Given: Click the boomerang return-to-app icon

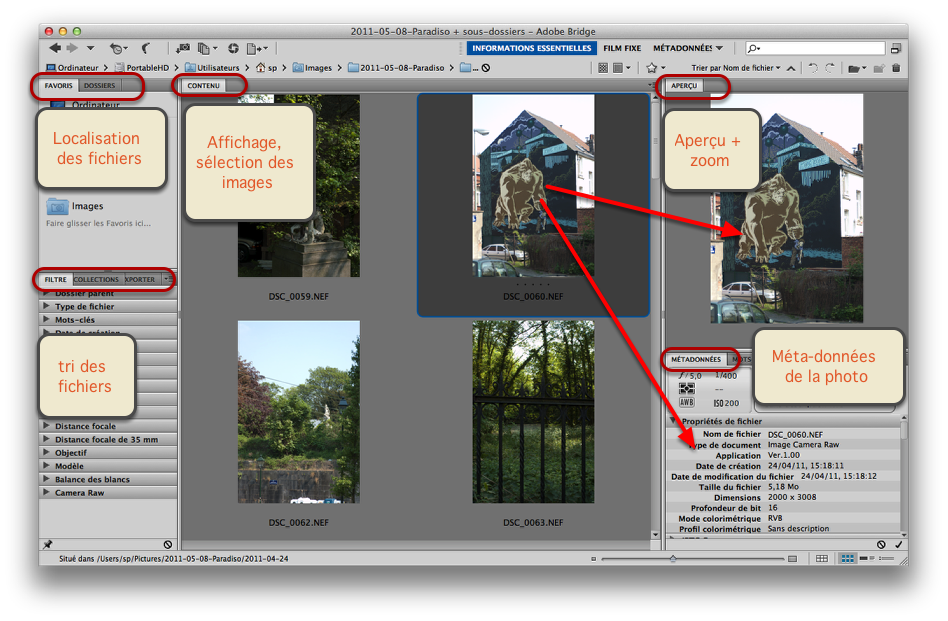Looking at the screenshot, I should click(146, 48).
